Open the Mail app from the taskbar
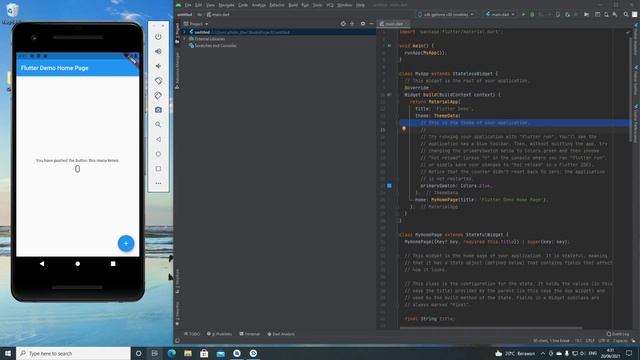This screenshot has width=640, height=360. click(220, 353)
